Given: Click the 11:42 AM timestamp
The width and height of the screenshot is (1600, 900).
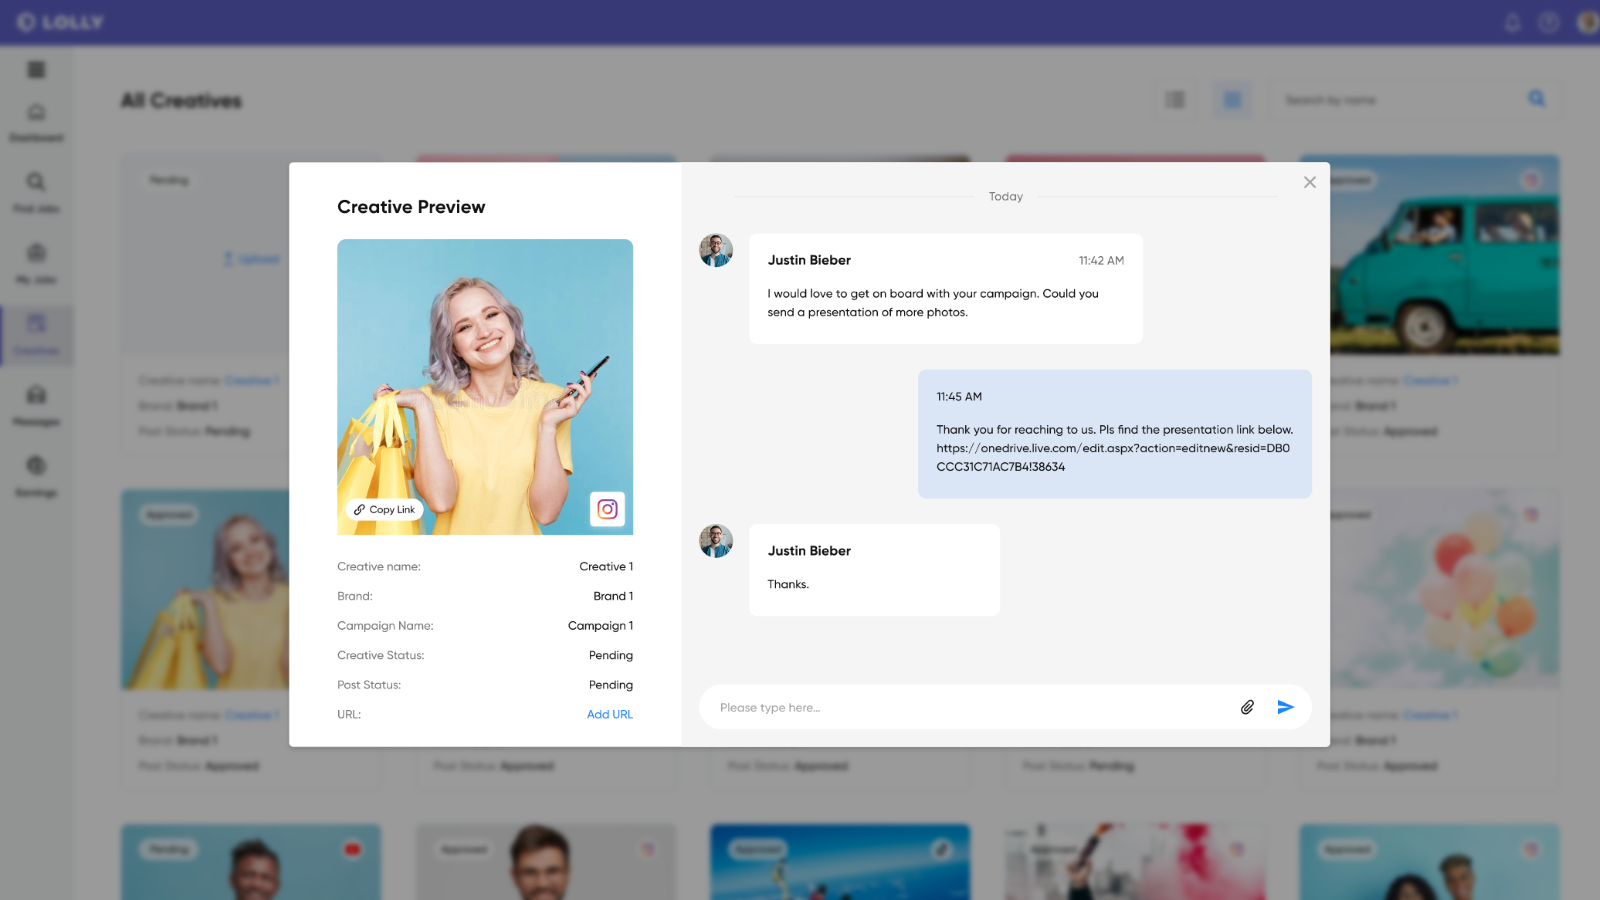Looking at the screenshot, I should 1101,260.
